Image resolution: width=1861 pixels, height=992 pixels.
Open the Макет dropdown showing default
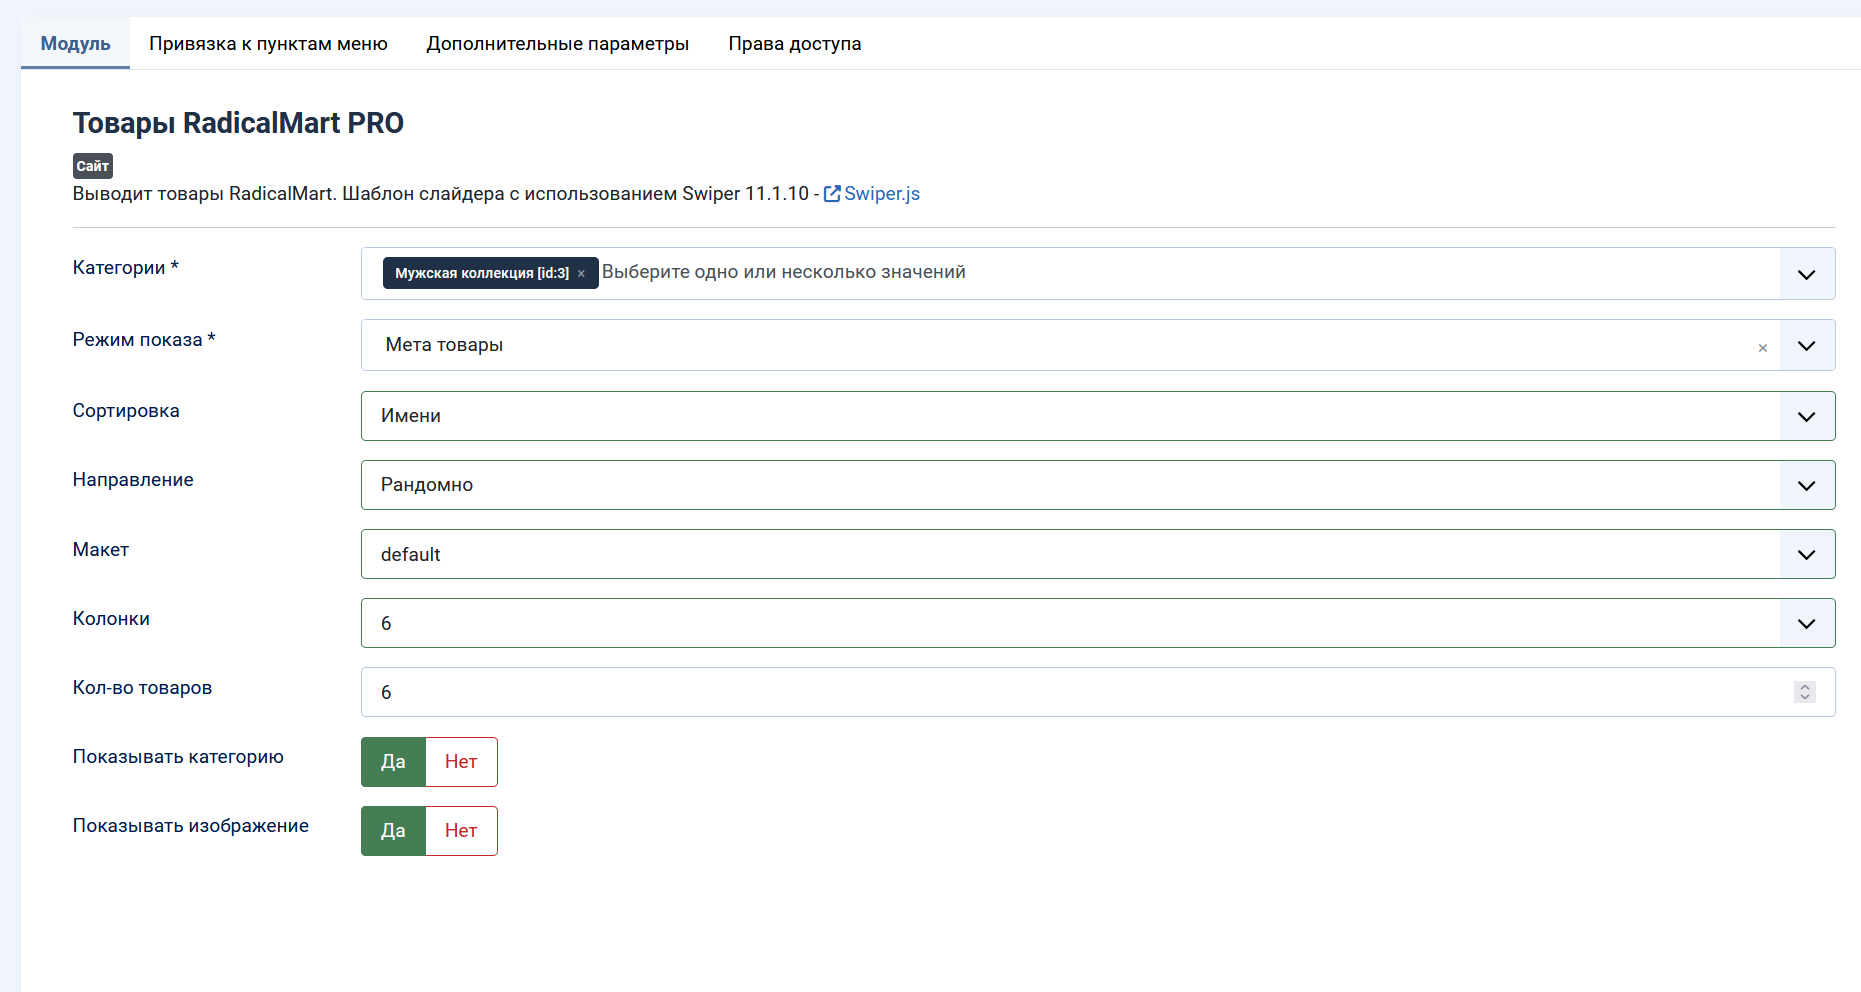[1098, 554]
